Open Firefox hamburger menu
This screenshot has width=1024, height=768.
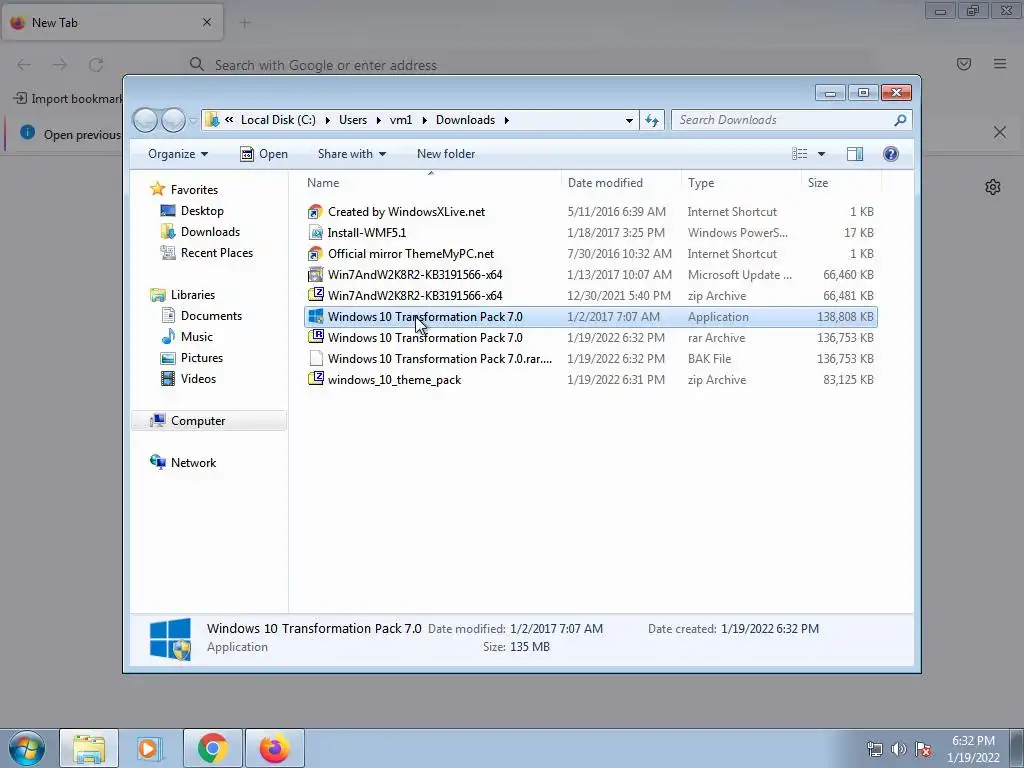[x=999, y=64]
